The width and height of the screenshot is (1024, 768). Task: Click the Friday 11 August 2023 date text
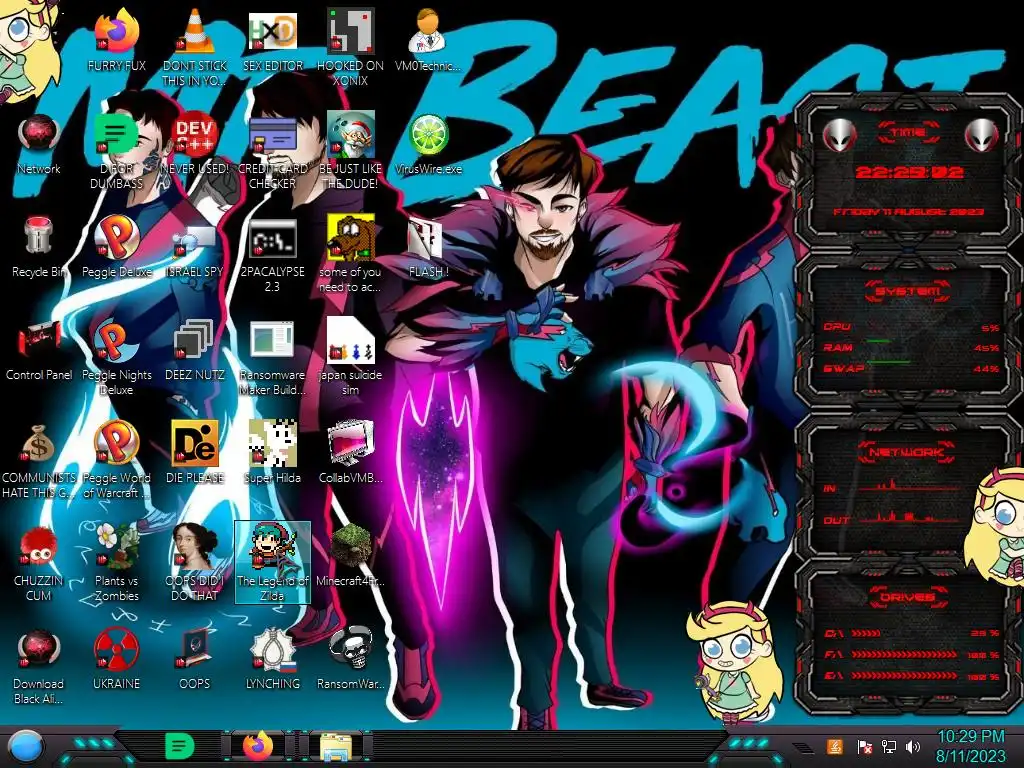pos(908,212)
